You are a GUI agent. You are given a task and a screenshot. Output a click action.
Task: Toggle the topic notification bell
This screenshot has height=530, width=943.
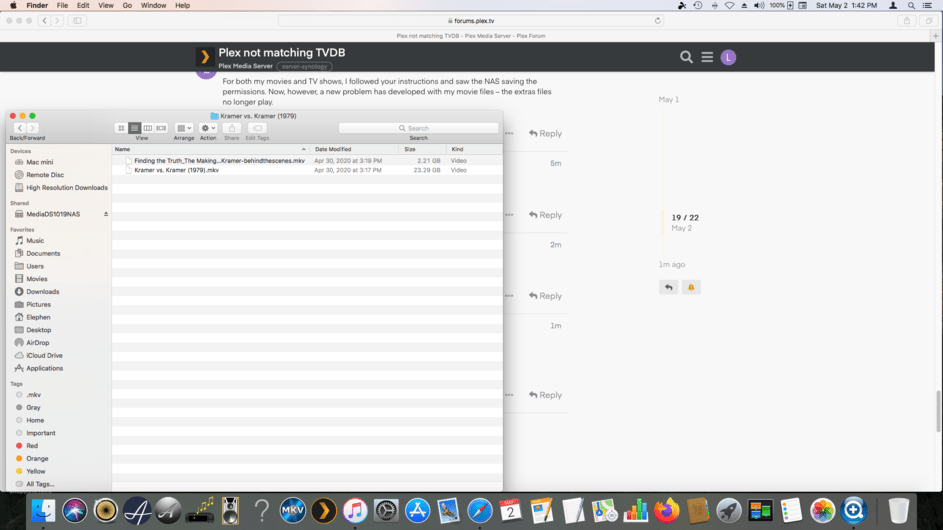691,288
